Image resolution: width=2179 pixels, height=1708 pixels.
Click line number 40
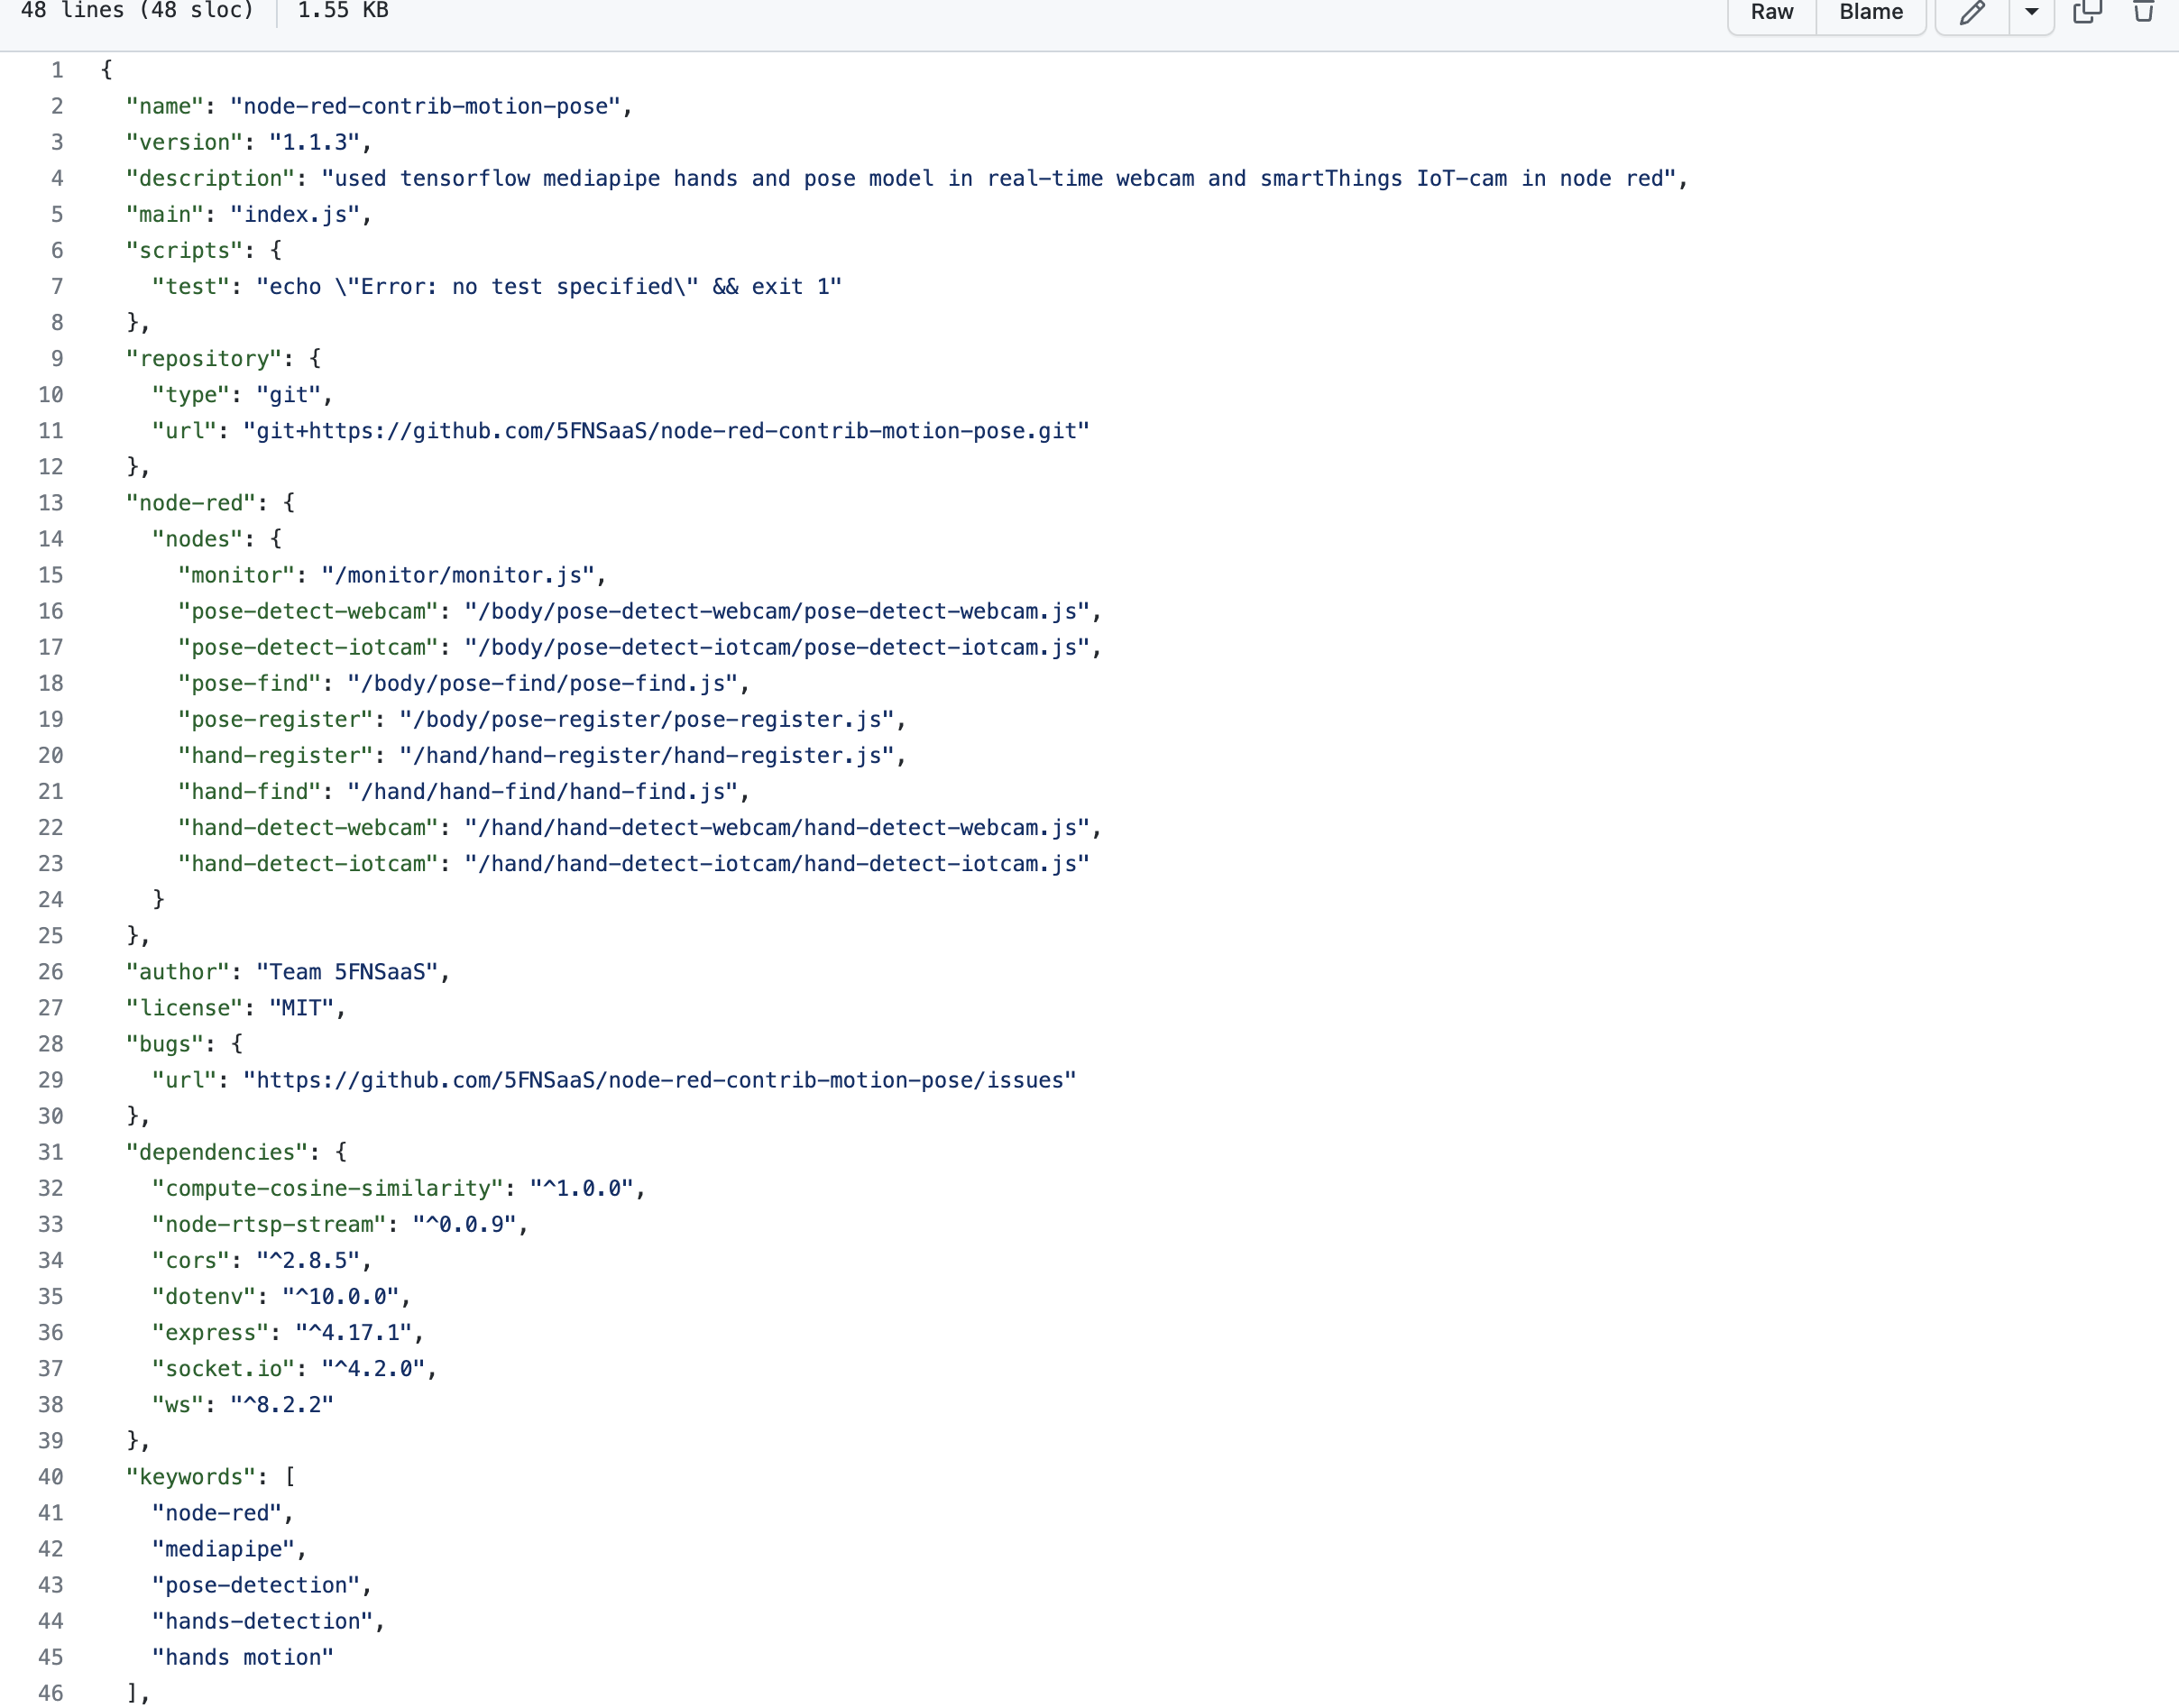tap(50, 1477)
